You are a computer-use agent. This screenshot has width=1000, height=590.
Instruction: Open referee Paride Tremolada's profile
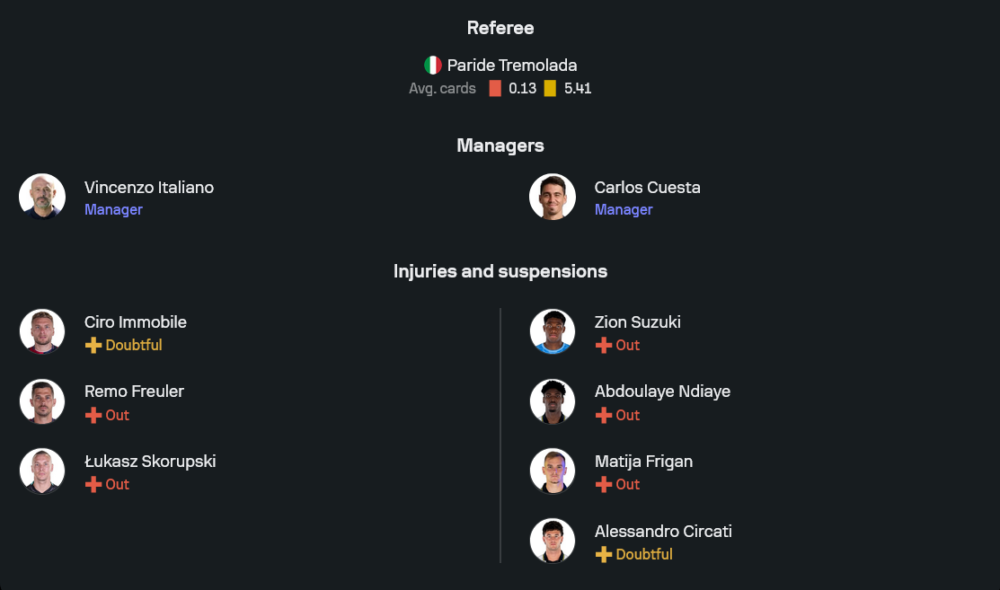511,65
